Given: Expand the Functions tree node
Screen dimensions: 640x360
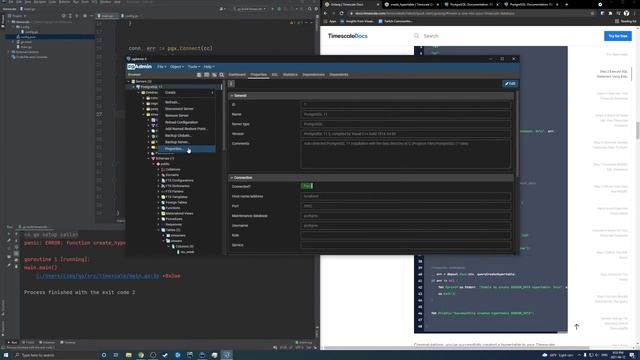Looking at the screenshot, I should [158, 208].
